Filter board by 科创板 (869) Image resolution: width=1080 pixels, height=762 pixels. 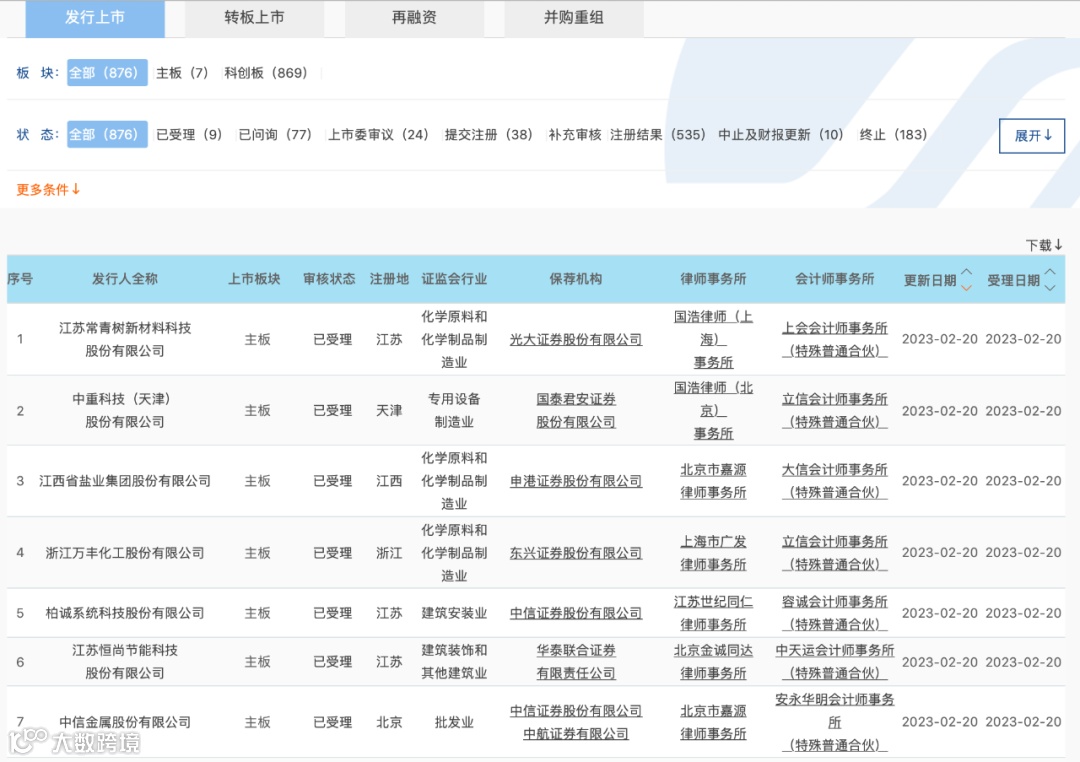coord(265,72)
